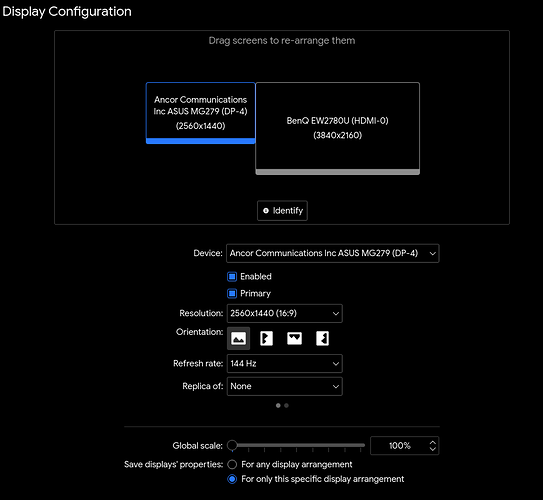Click the info icon on Identify button
This screenshot has height=500, width=543.
point(266,211)
